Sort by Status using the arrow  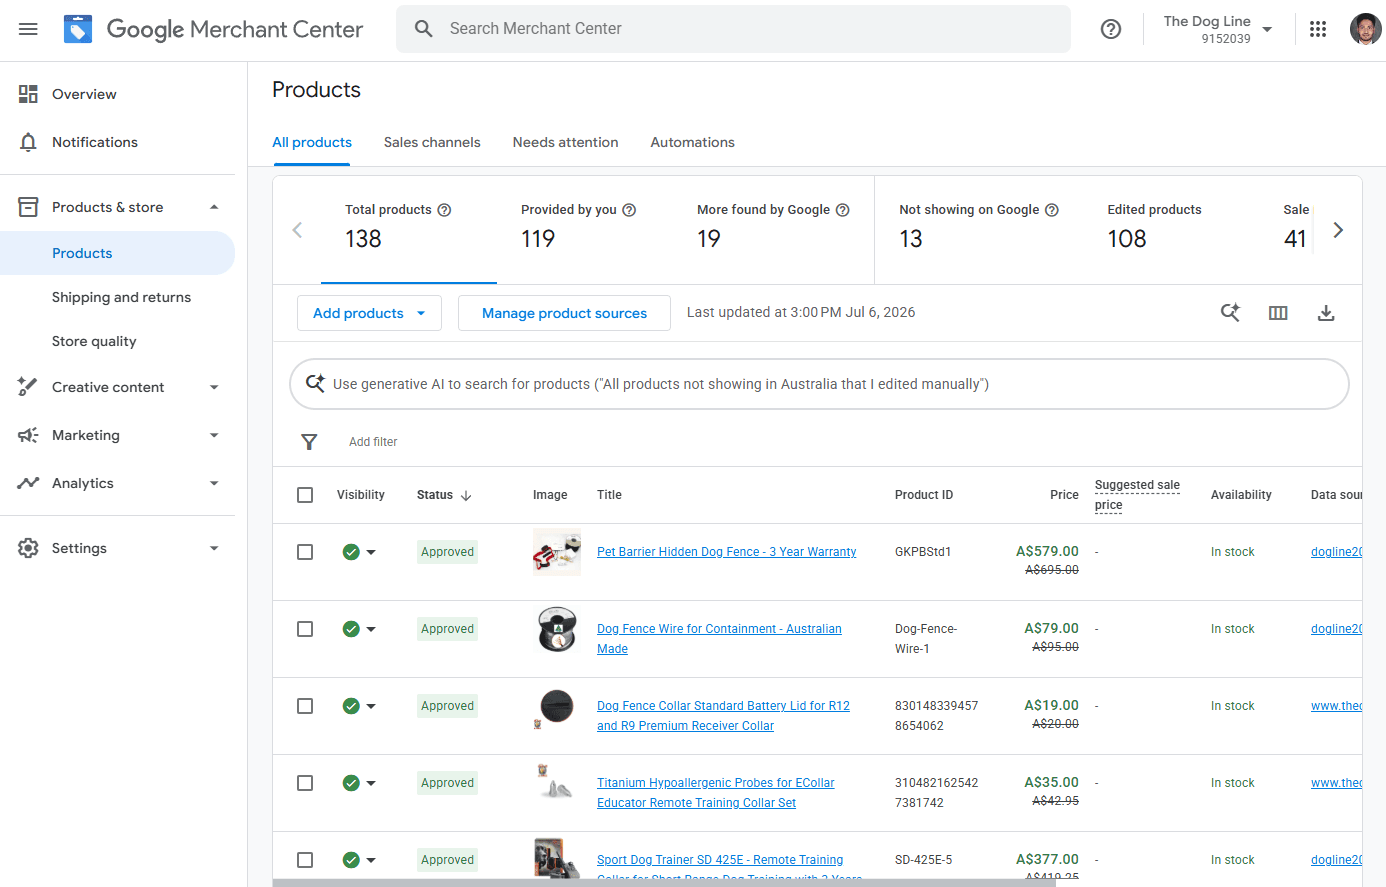click(466, 495)
